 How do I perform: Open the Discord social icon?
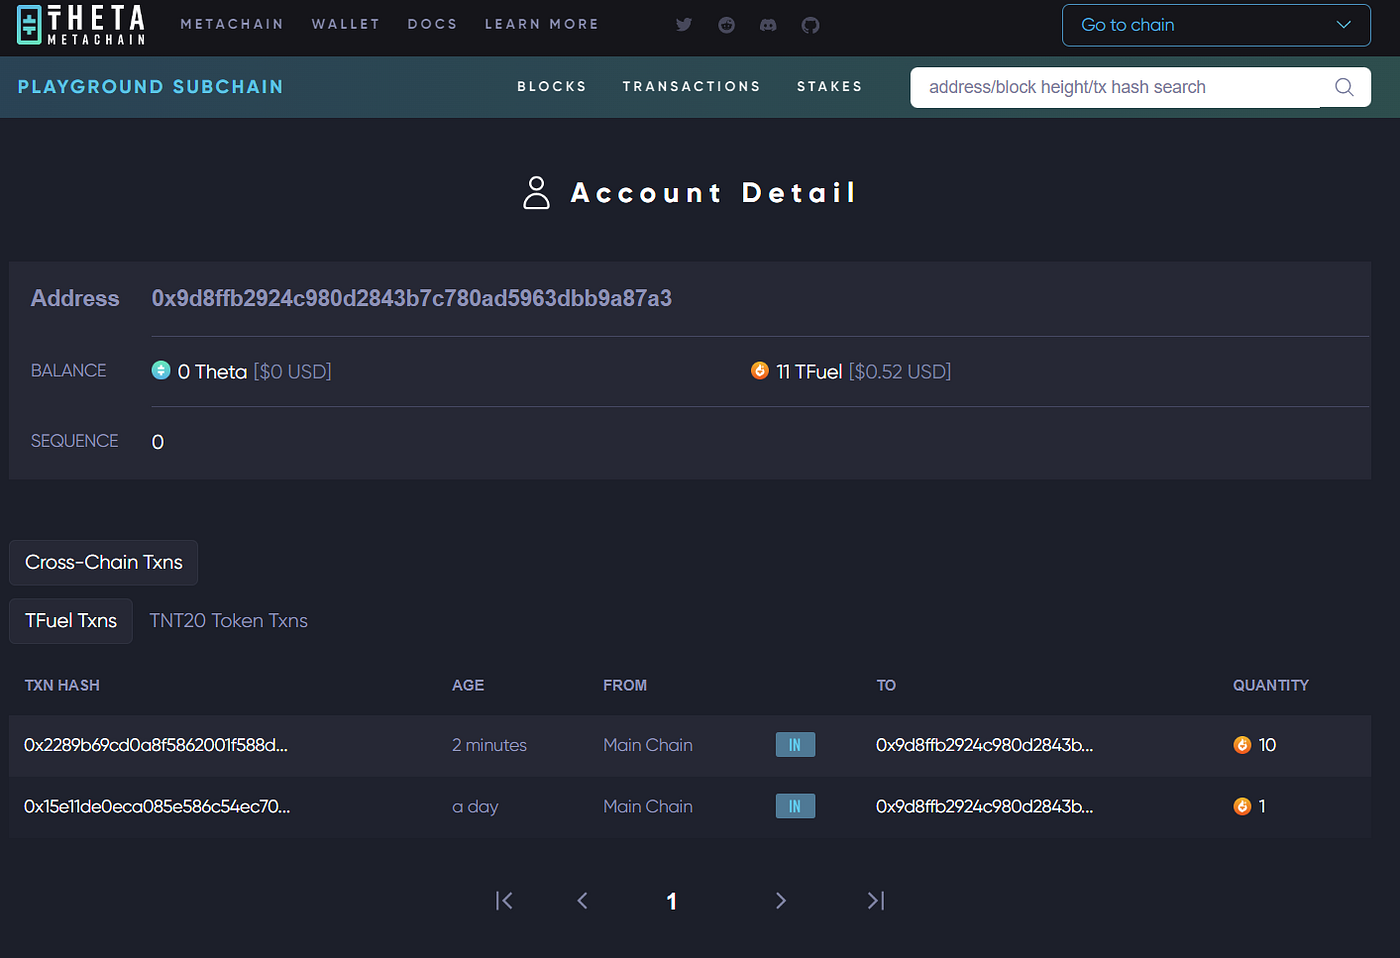point(768,25)
